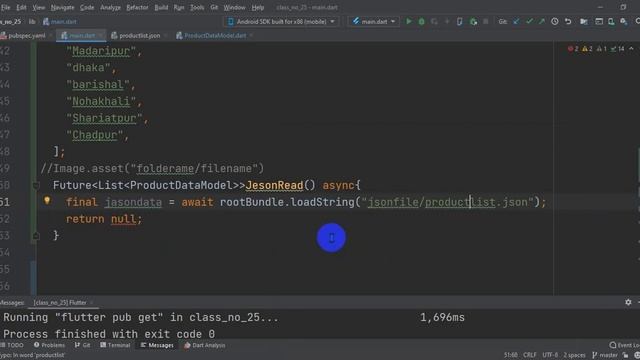This screenshot has height=360, width=640.
Task: Open the target device dropdown Android SDK
Action: [282, 21]
